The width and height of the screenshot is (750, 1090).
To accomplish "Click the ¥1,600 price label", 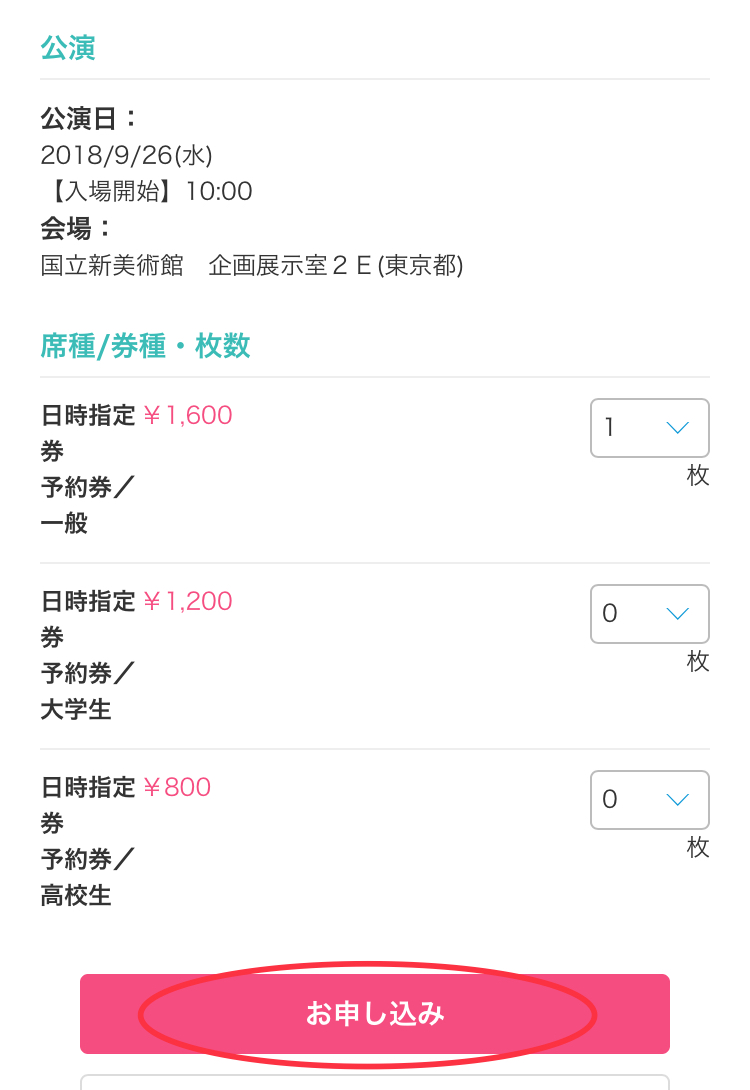I will click(188, 415).
